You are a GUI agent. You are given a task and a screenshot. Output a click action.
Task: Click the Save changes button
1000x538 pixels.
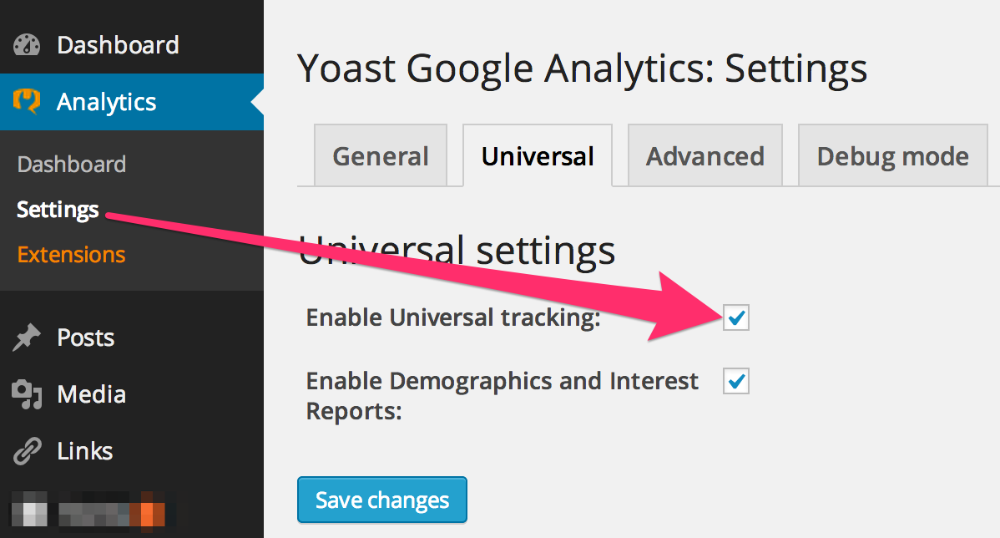pos(382,500)
